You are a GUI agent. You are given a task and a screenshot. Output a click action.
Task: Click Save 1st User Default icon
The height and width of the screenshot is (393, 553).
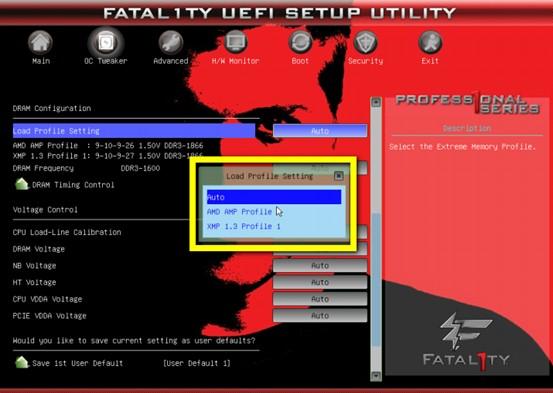pos(22,362)
